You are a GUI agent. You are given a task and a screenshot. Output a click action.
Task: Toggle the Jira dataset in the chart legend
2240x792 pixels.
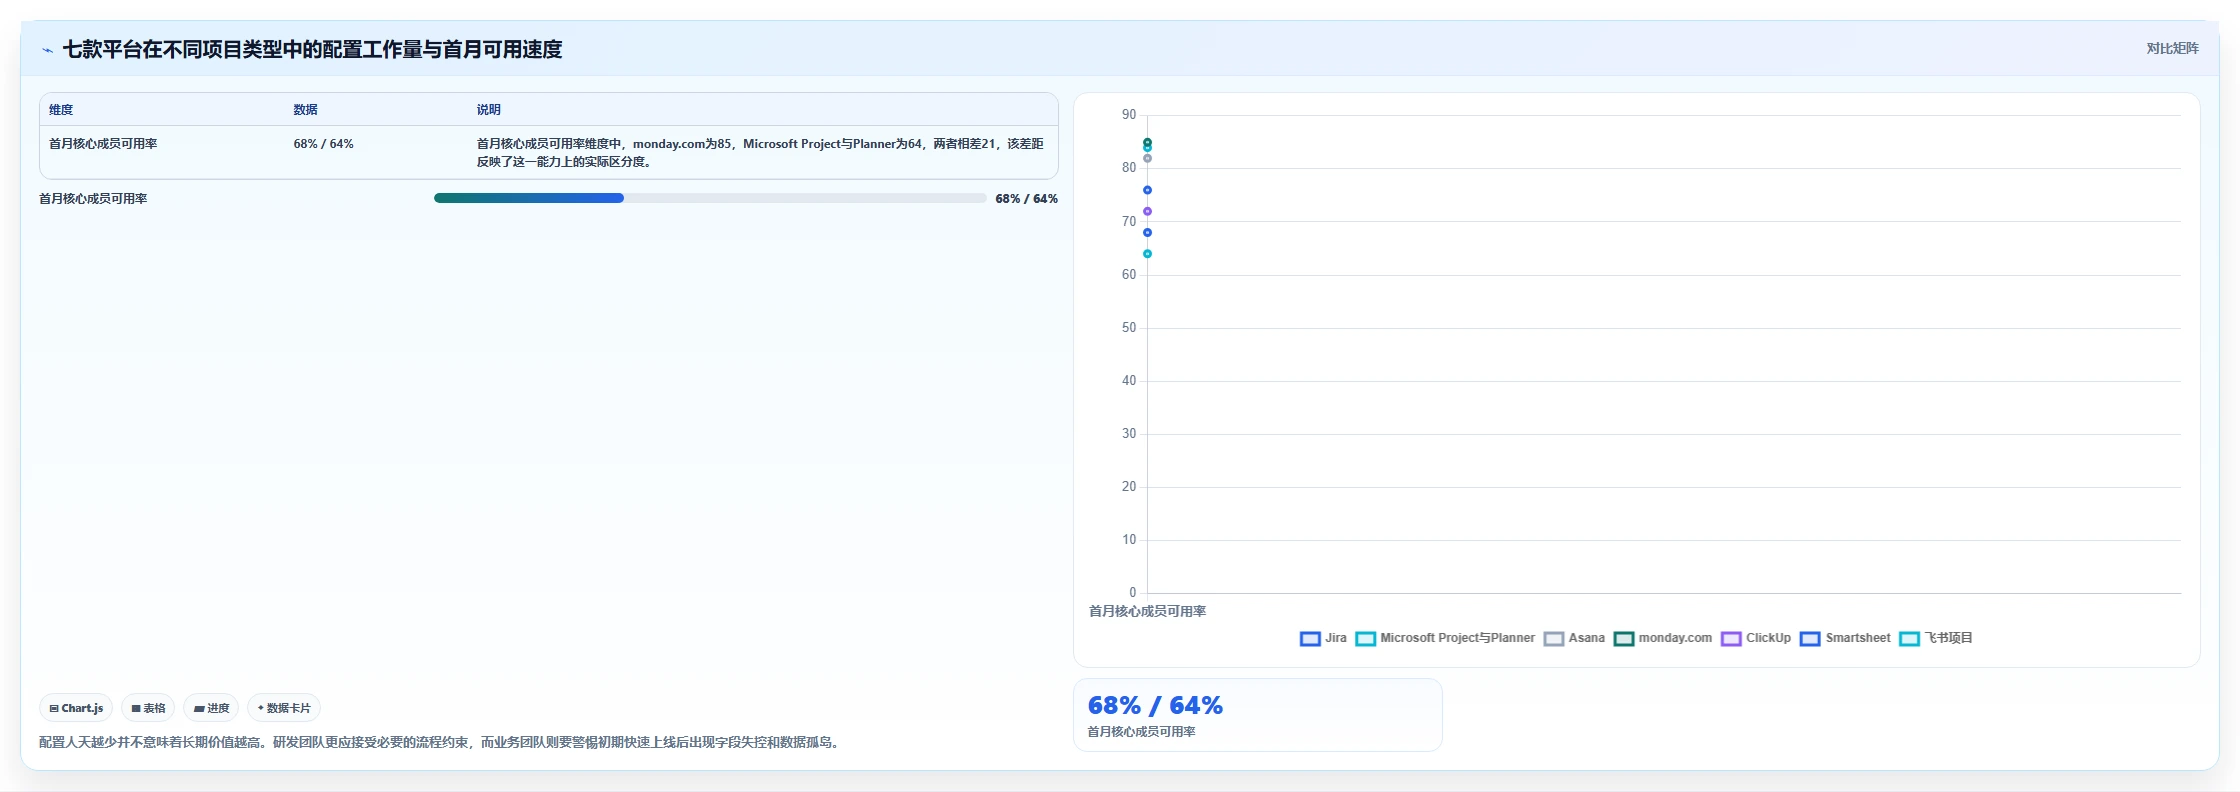[x=1323, y=638]
